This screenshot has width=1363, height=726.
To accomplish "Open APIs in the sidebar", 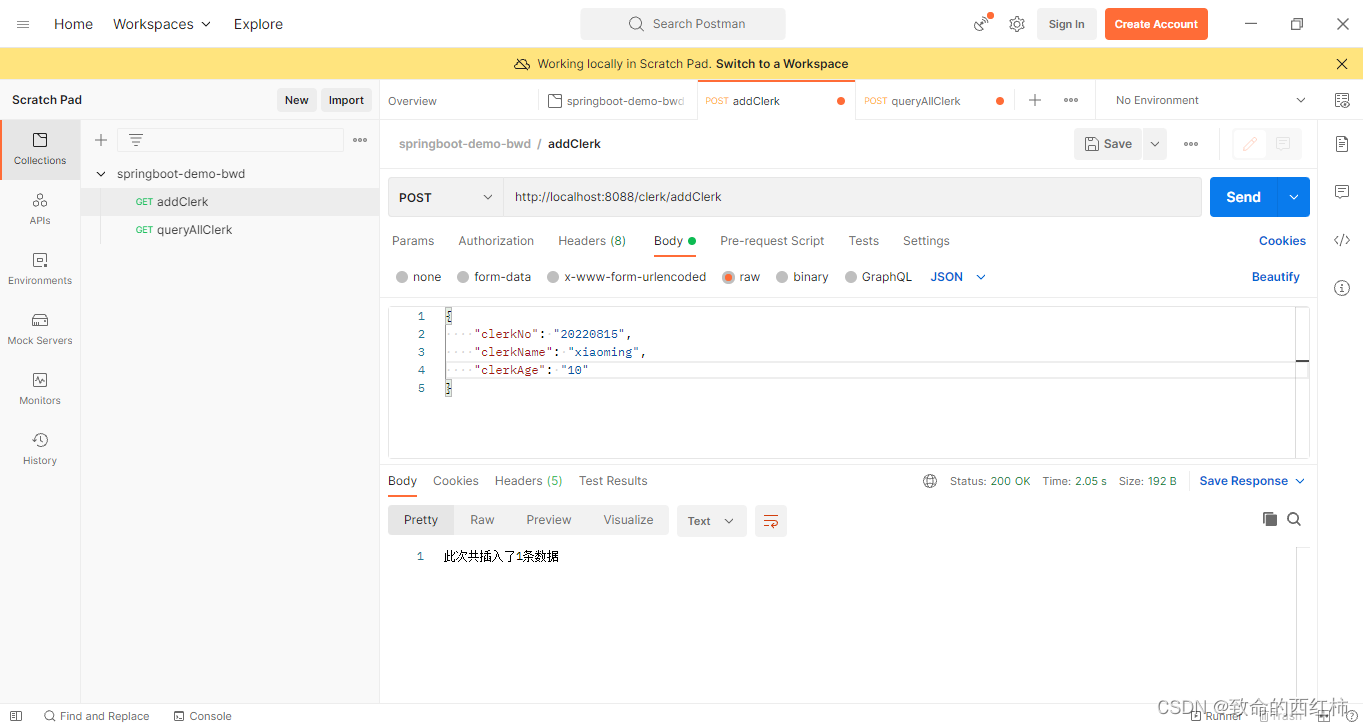I will (40, 209).
